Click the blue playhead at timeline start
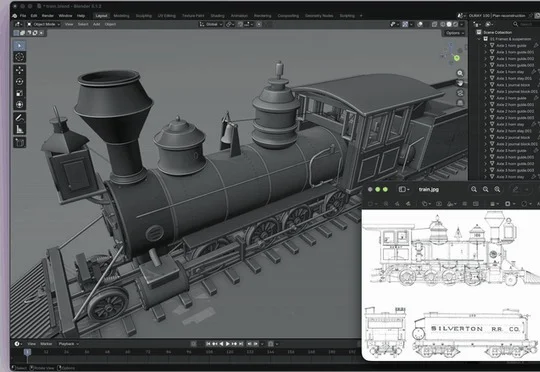This screenshot has height=372, width=540. click(27, 352)
